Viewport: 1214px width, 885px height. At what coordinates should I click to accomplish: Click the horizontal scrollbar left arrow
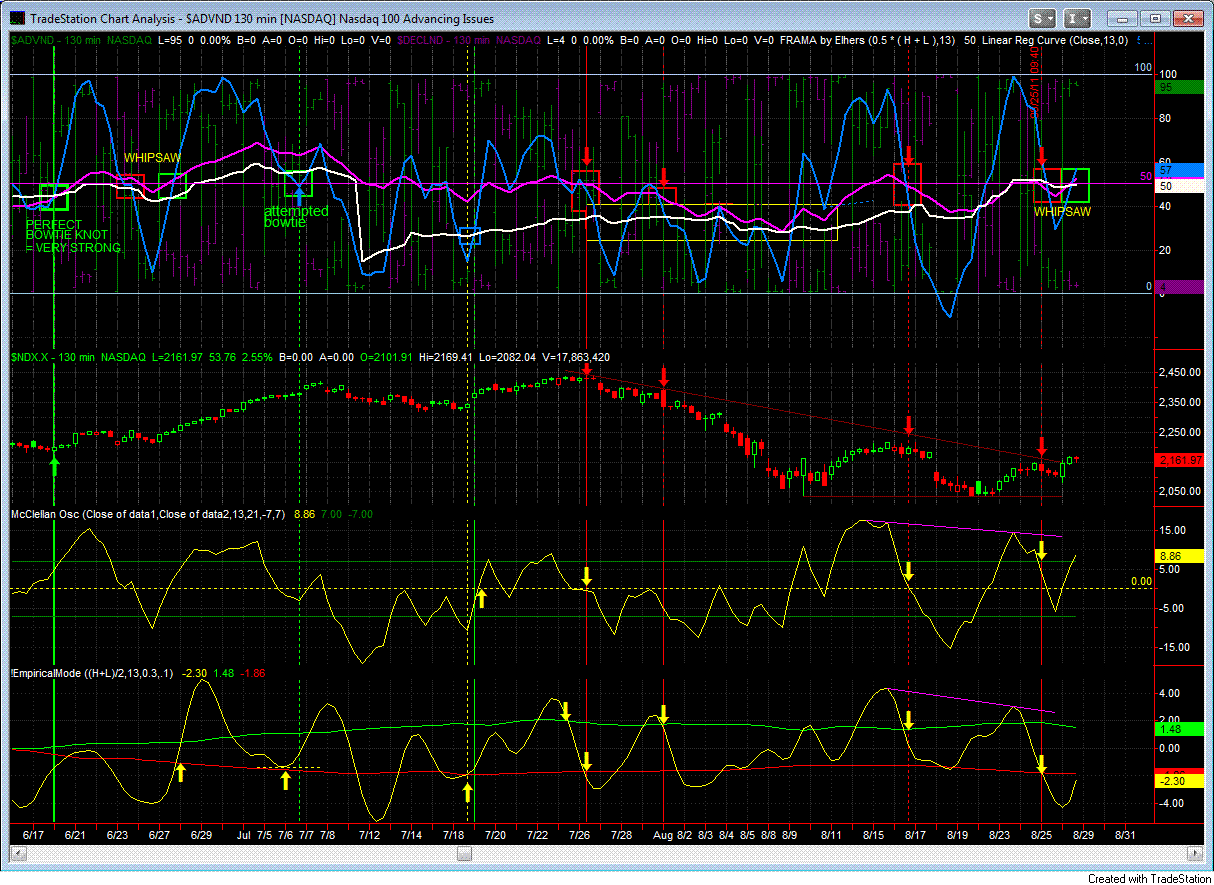[17, 853]
